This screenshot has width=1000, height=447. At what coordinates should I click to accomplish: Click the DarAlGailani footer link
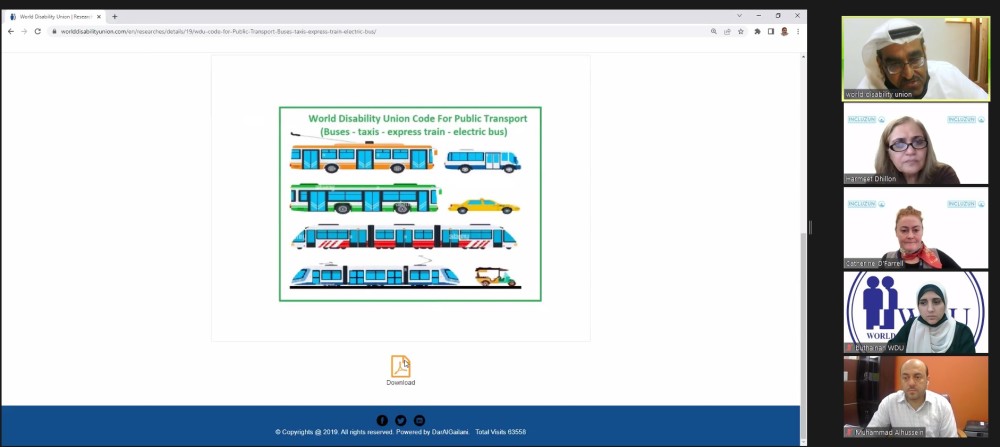click(x=450, y=432)
